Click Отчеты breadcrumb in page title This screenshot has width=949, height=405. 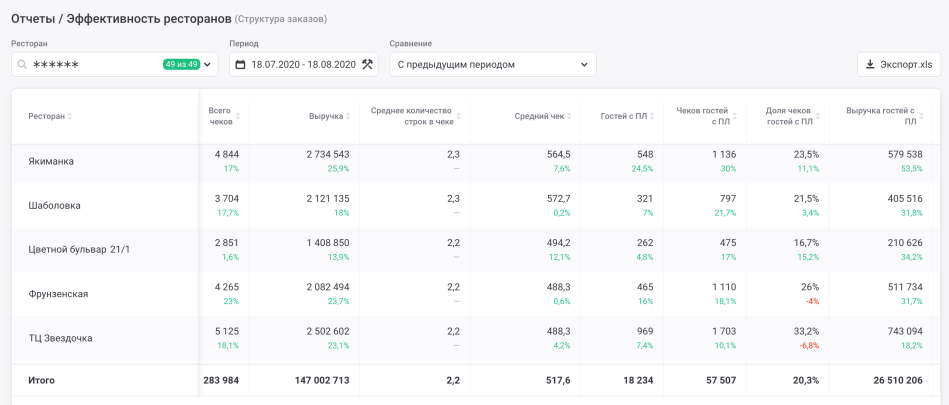click(x=36, y=18)
